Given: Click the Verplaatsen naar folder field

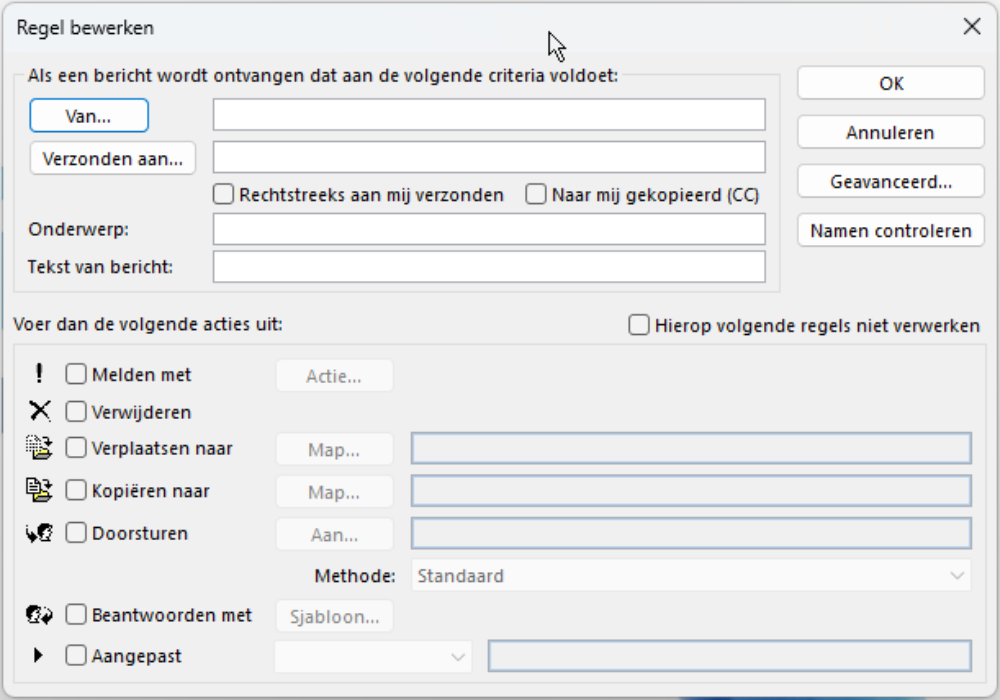Looking at the screenshot, I should tap(691, 448).
